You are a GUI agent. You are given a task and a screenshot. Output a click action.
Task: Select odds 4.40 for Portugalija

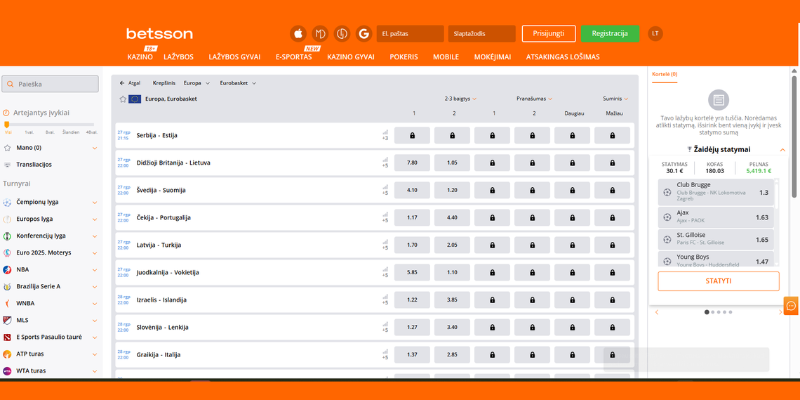tap(452, 218)
